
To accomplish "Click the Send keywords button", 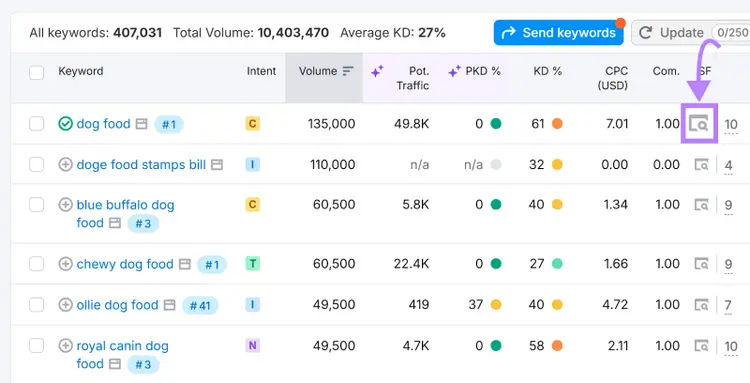I will click(559, 33).
